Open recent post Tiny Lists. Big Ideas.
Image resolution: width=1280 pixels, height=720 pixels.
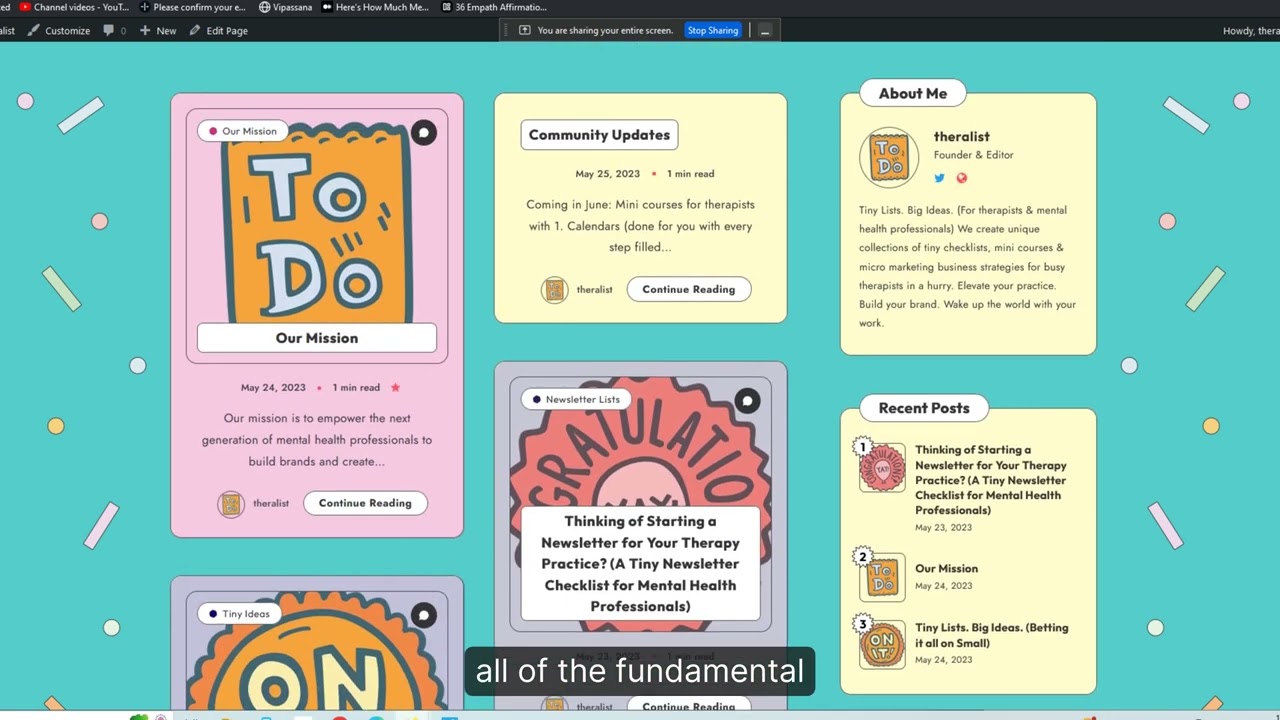pyautogui.click(x=992, y=635)
